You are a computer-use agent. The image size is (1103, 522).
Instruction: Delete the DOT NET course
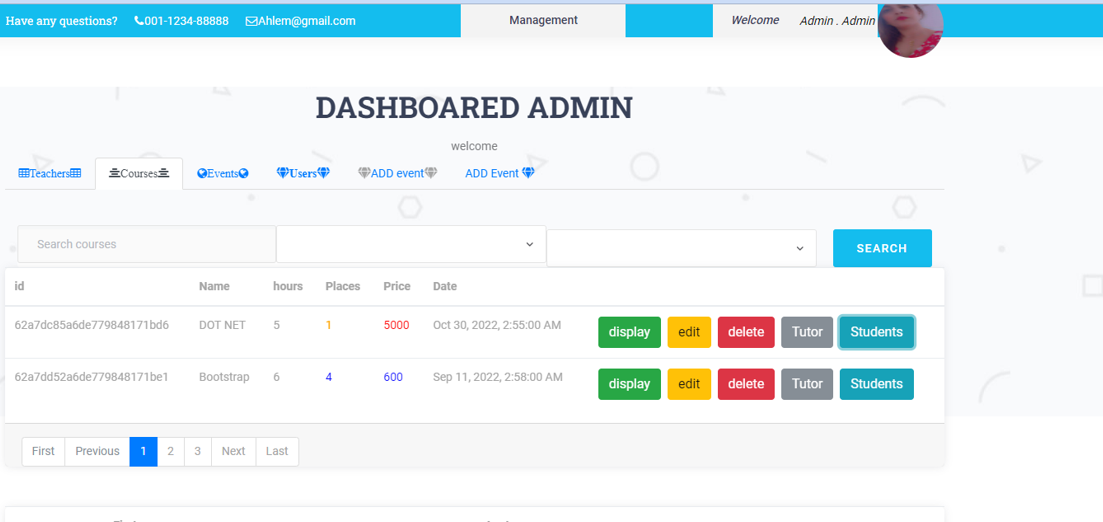(x=746, y=332)
